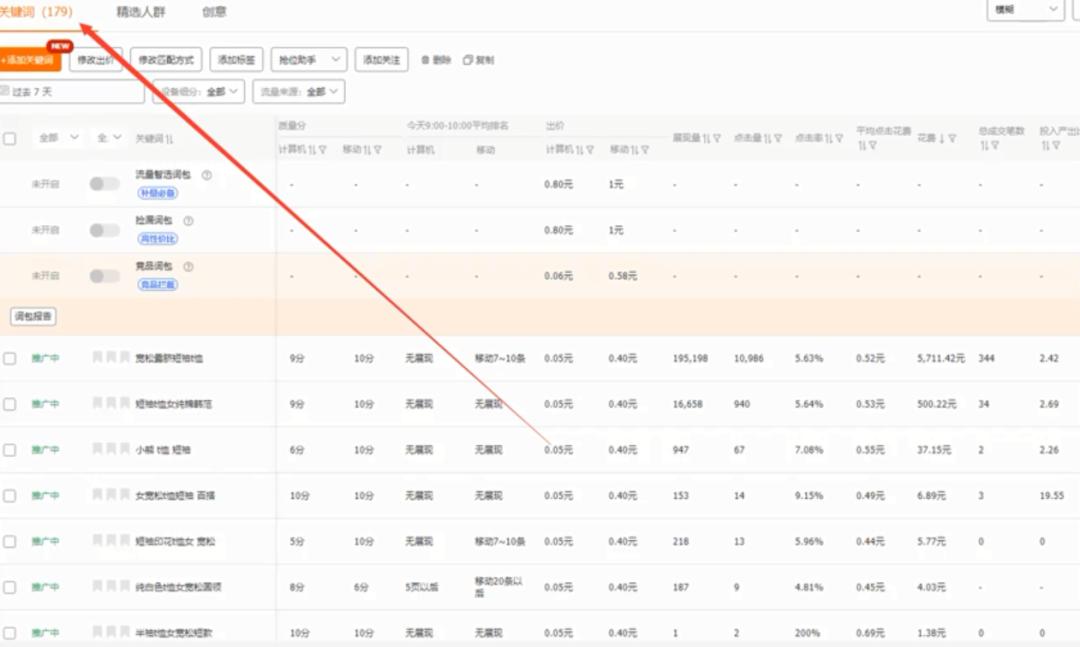Click the 删除 trash icon
The height and width of the screenshot is (647, 1080).
(x=425, y=60)
